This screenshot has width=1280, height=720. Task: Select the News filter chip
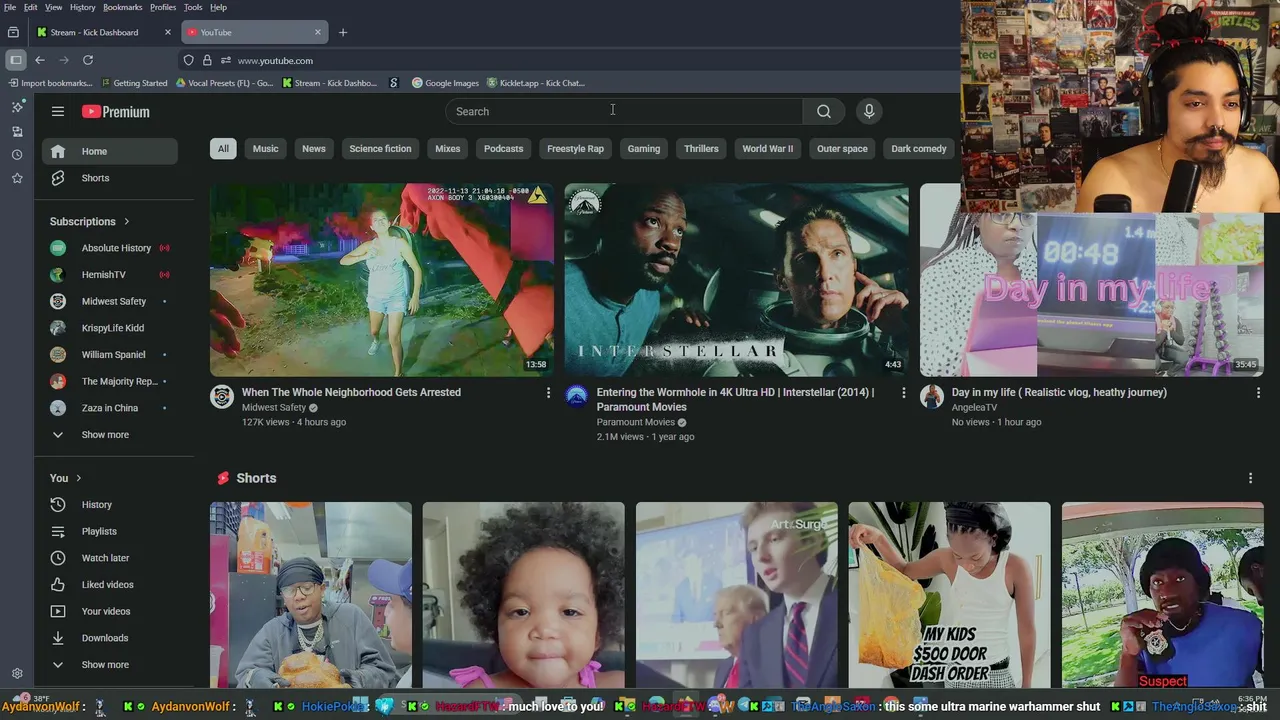coord(314,149)
